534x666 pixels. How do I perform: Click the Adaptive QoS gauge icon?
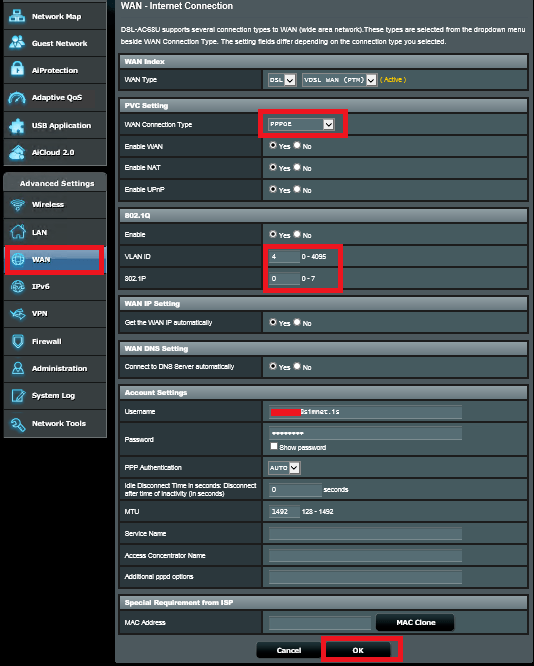(x=17, y=98)
